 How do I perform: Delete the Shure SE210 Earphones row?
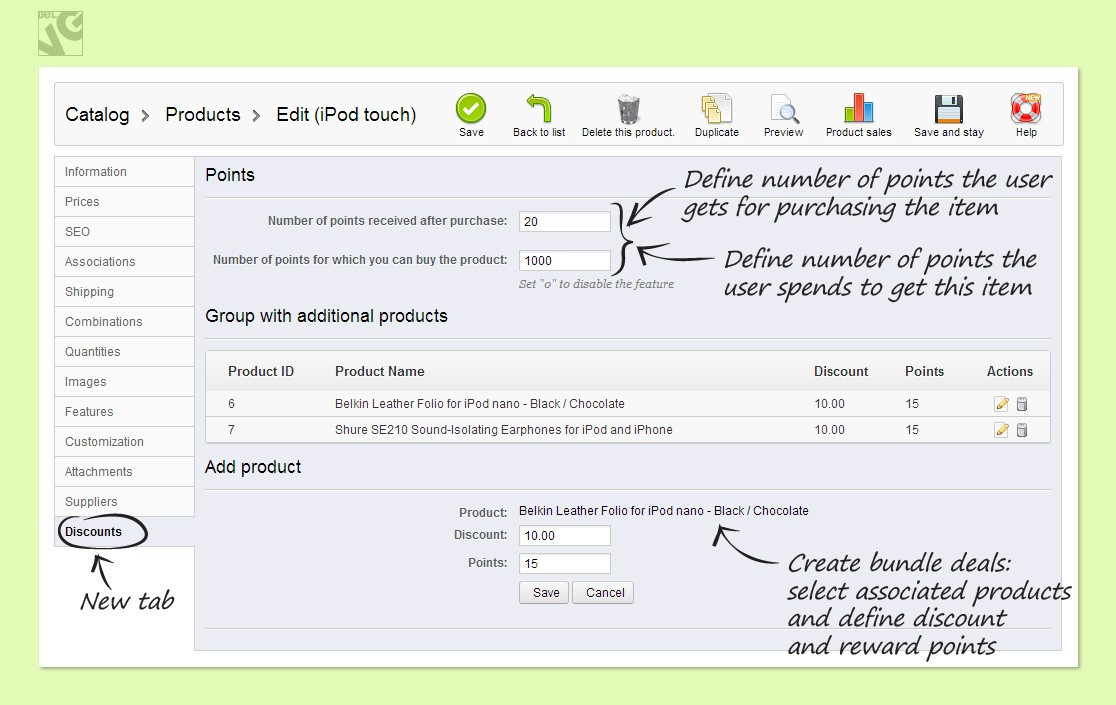[x=1022, y=430]
